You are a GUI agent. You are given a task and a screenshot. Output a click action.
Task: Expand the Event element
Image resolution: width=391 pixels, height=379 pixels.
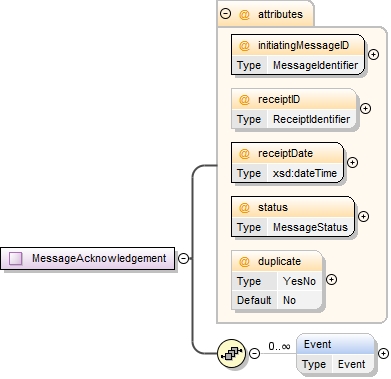coord(383,353)
